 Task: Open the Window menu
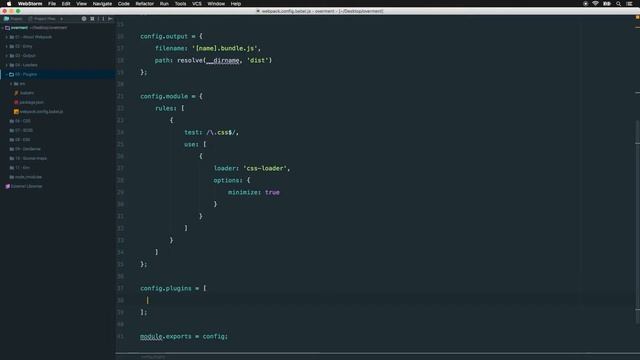216,4
